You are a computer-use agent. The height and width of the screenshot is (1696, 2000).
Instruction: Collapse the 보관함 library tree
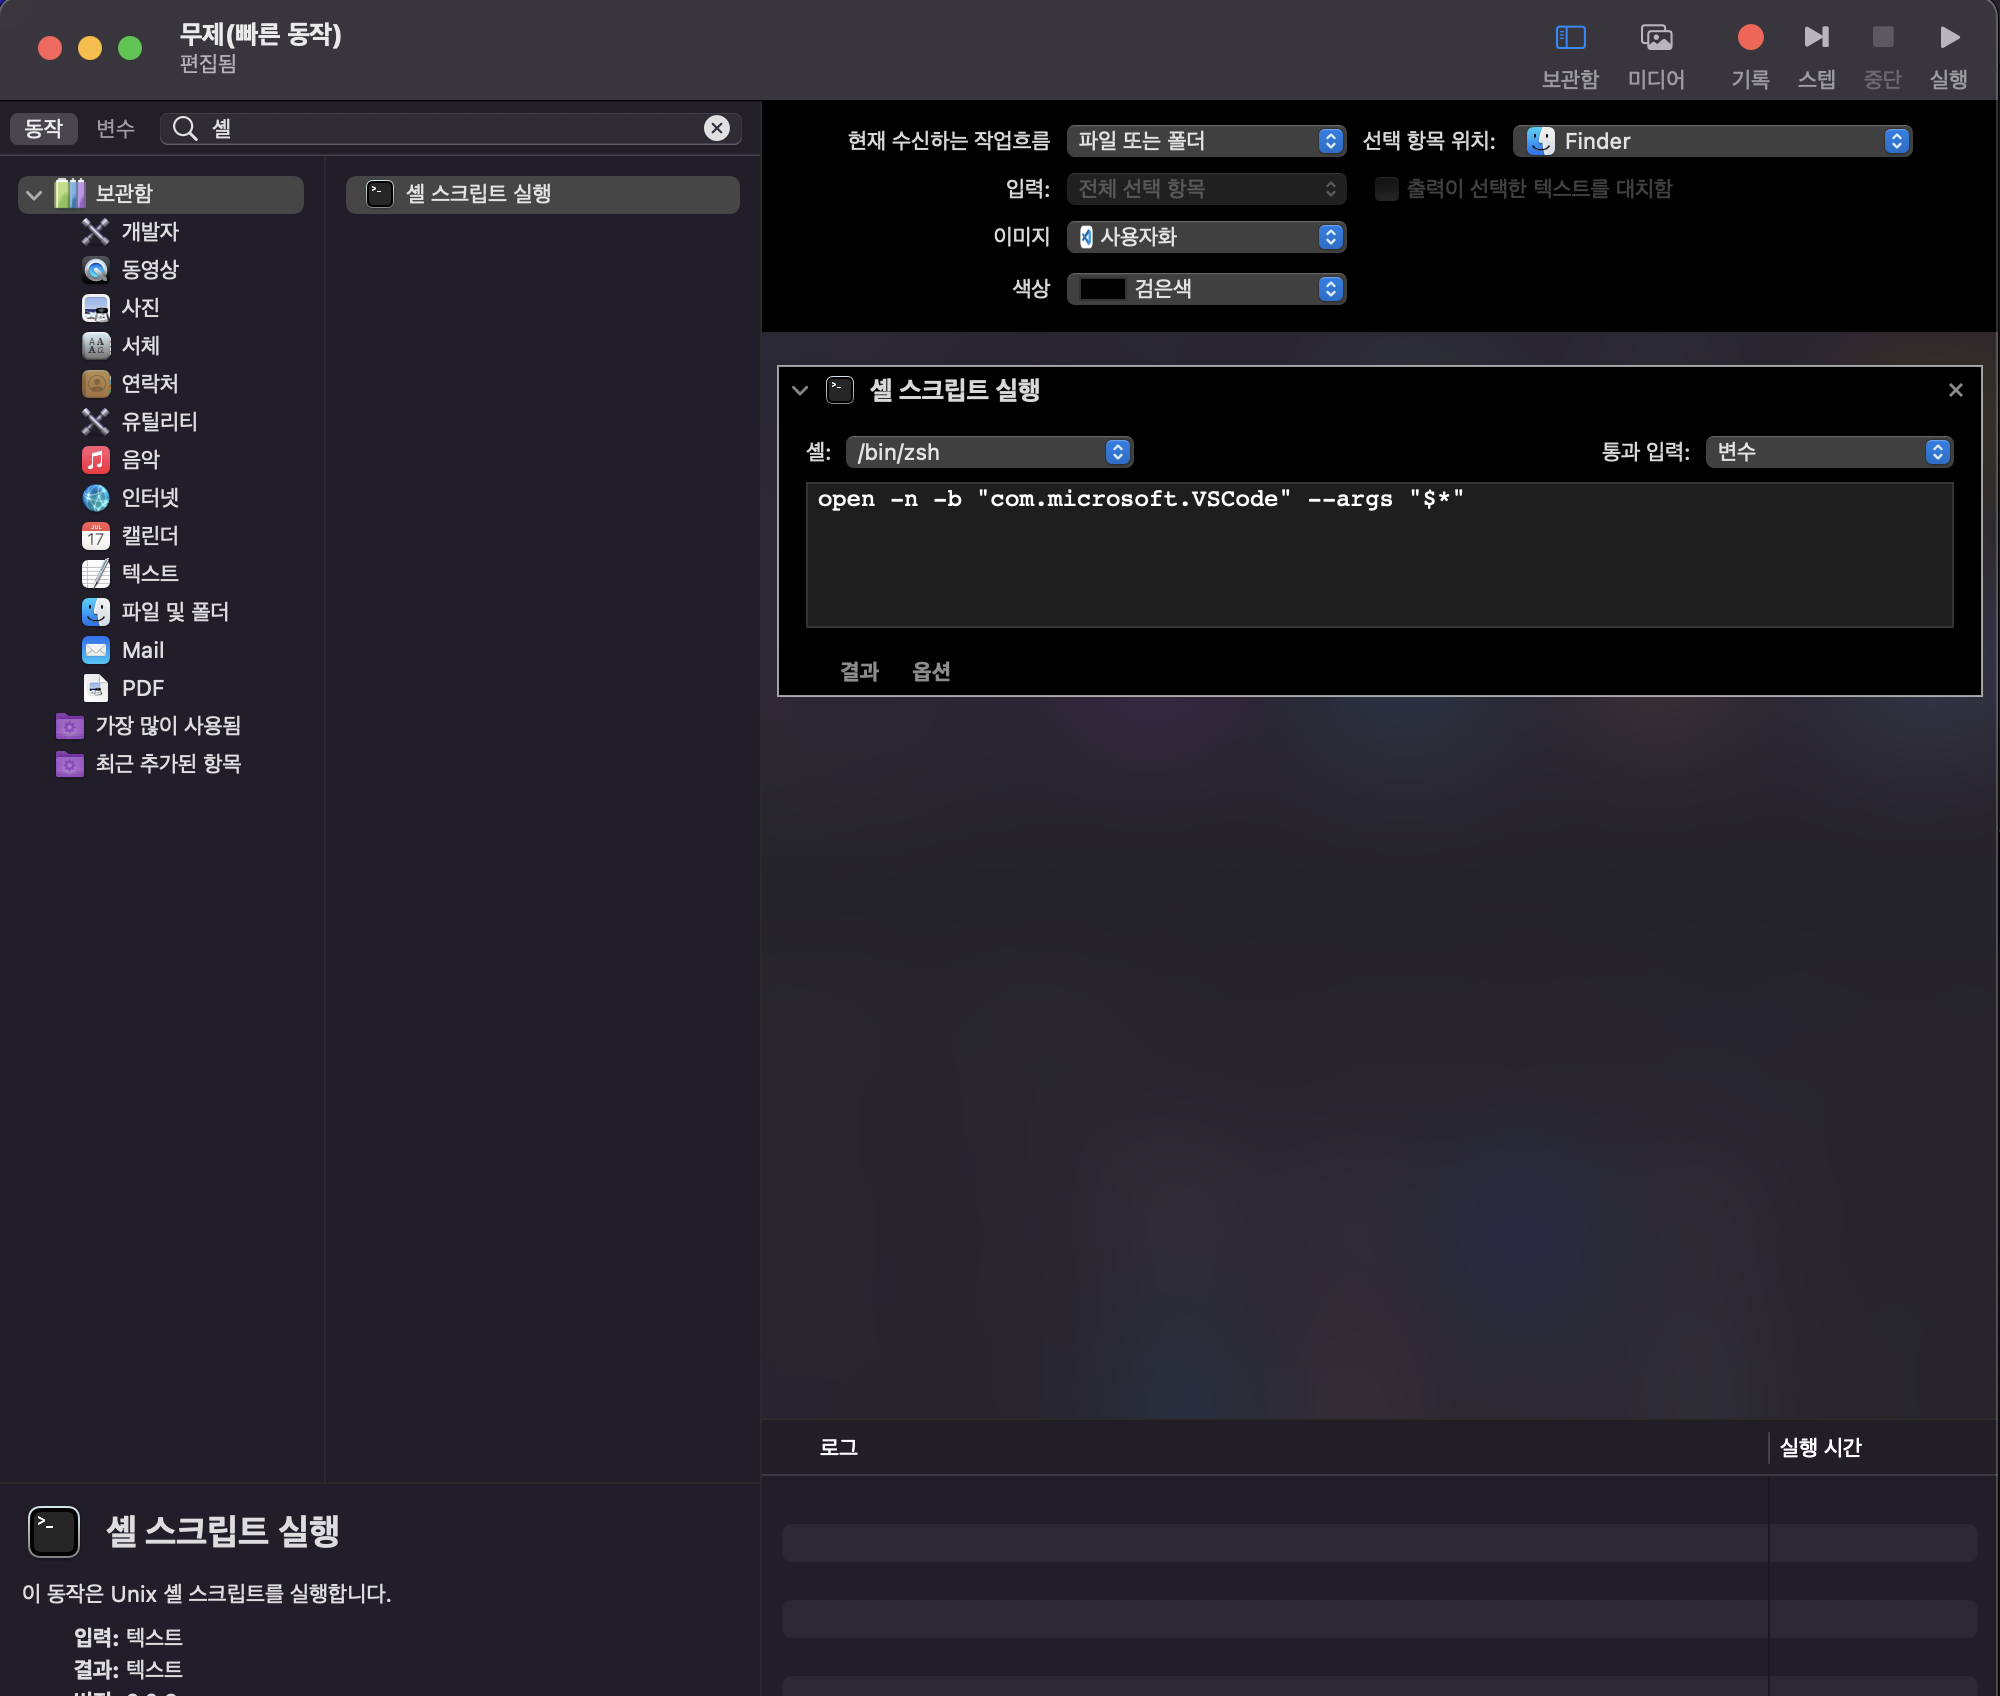point(34,194)
